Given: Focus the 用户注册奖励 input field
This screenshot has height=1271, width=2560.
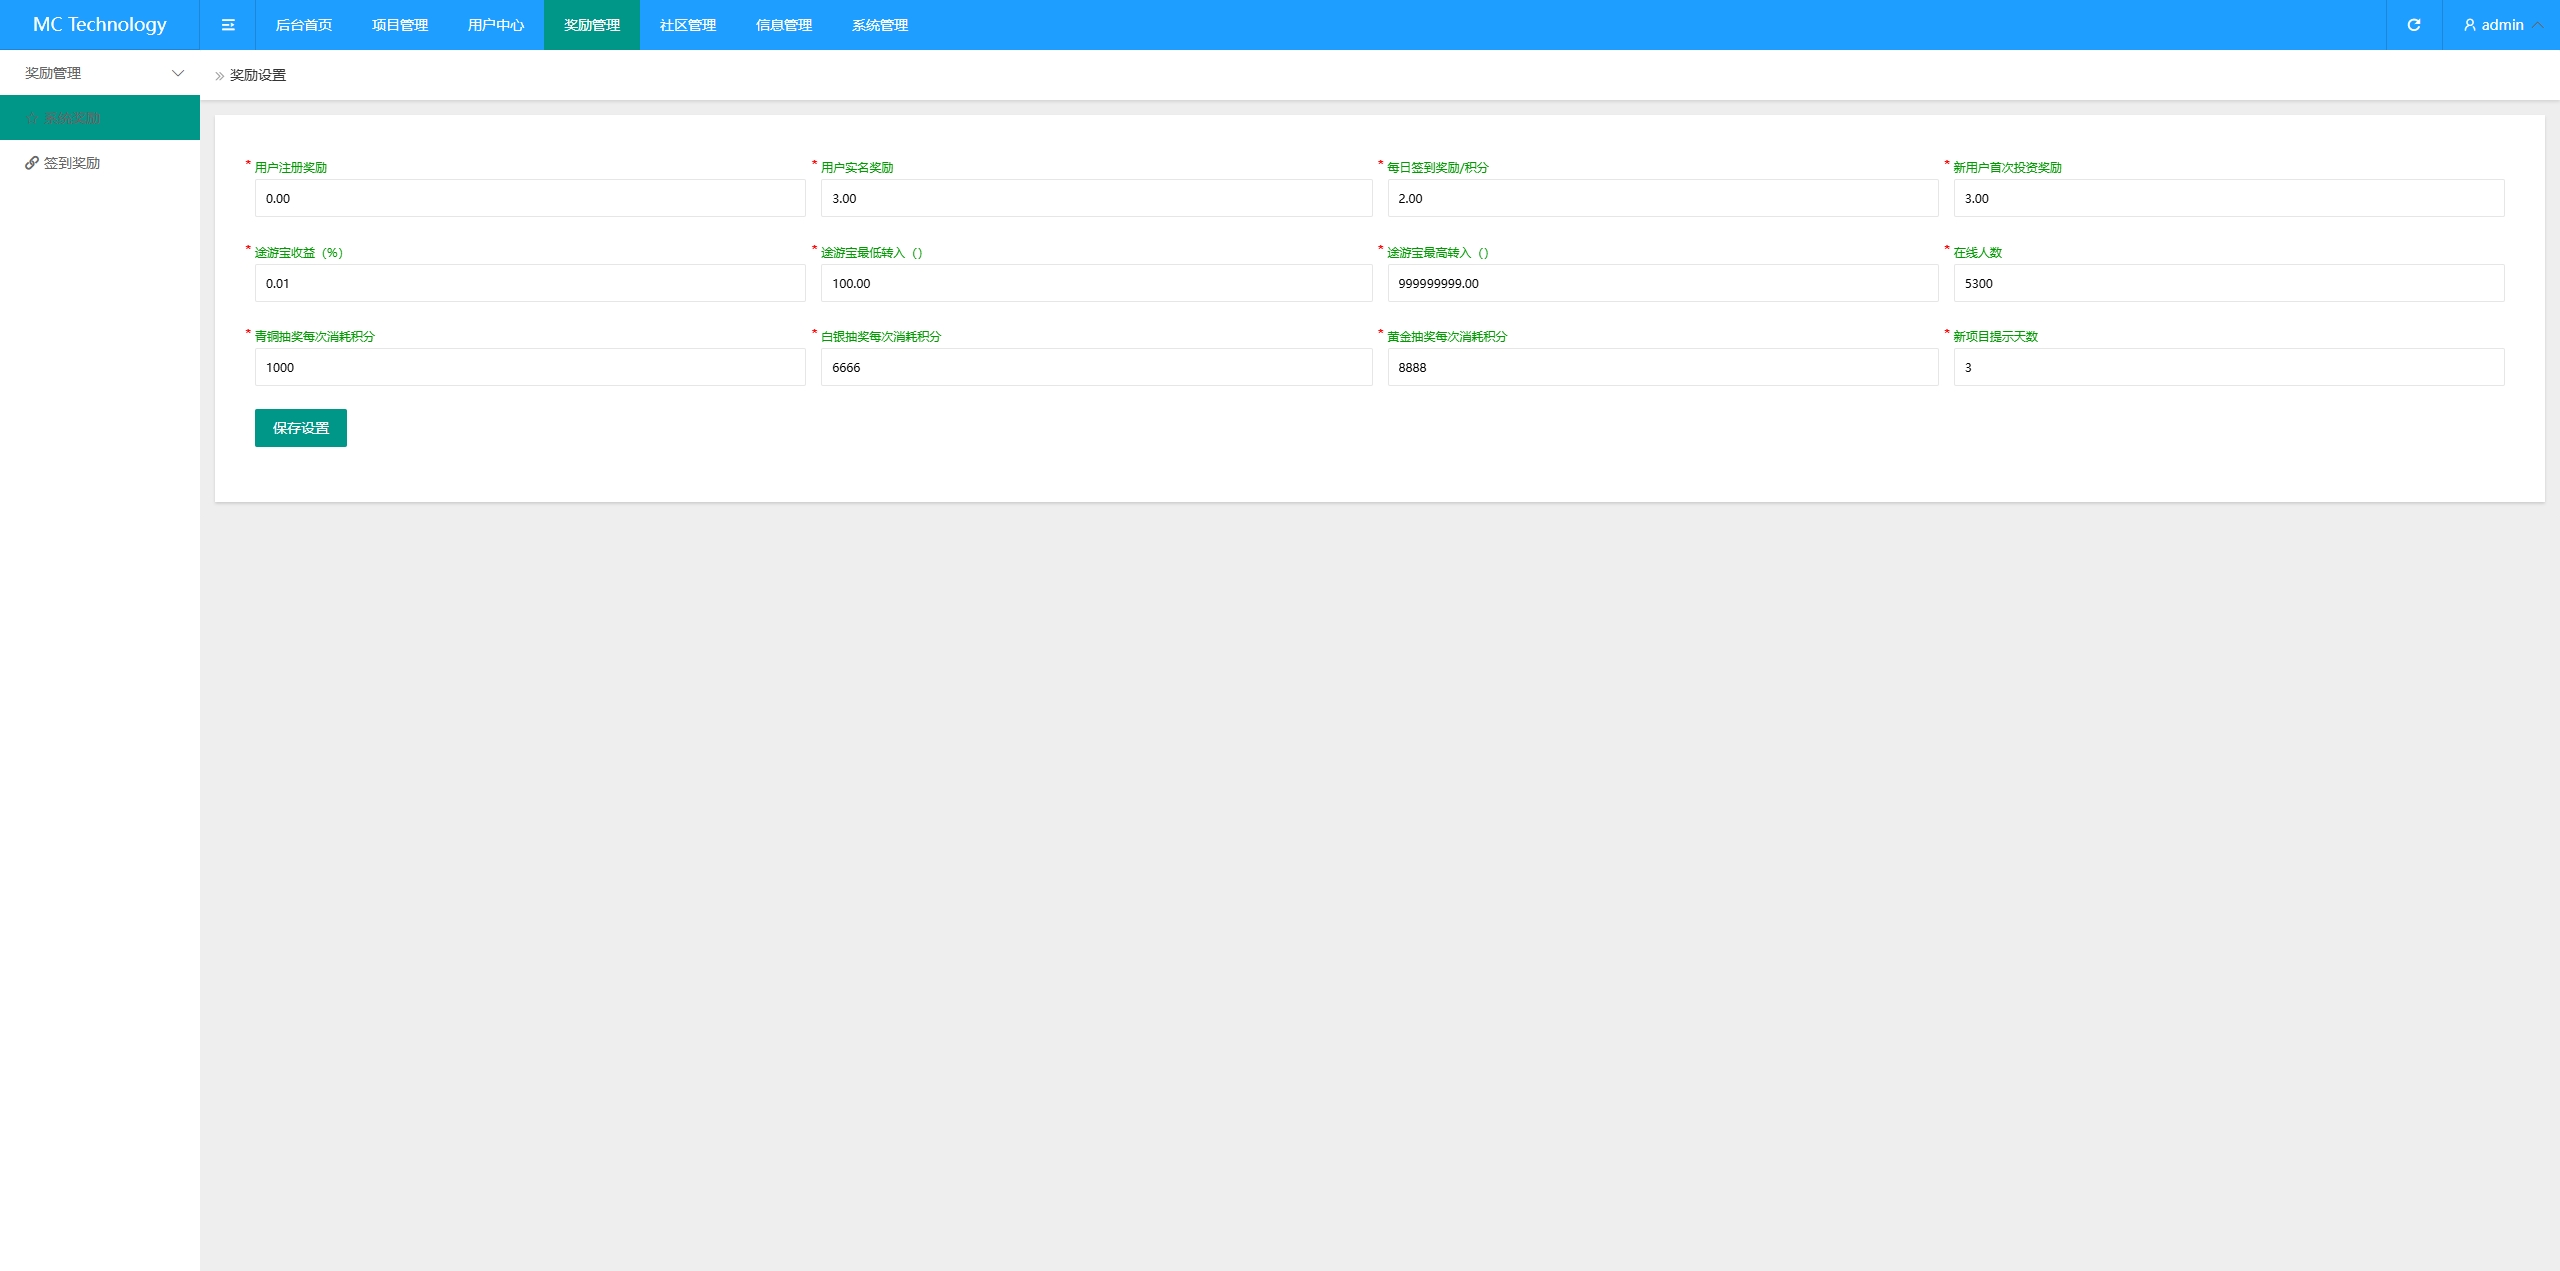Looking at the screenshot, I should click(530, 198).
